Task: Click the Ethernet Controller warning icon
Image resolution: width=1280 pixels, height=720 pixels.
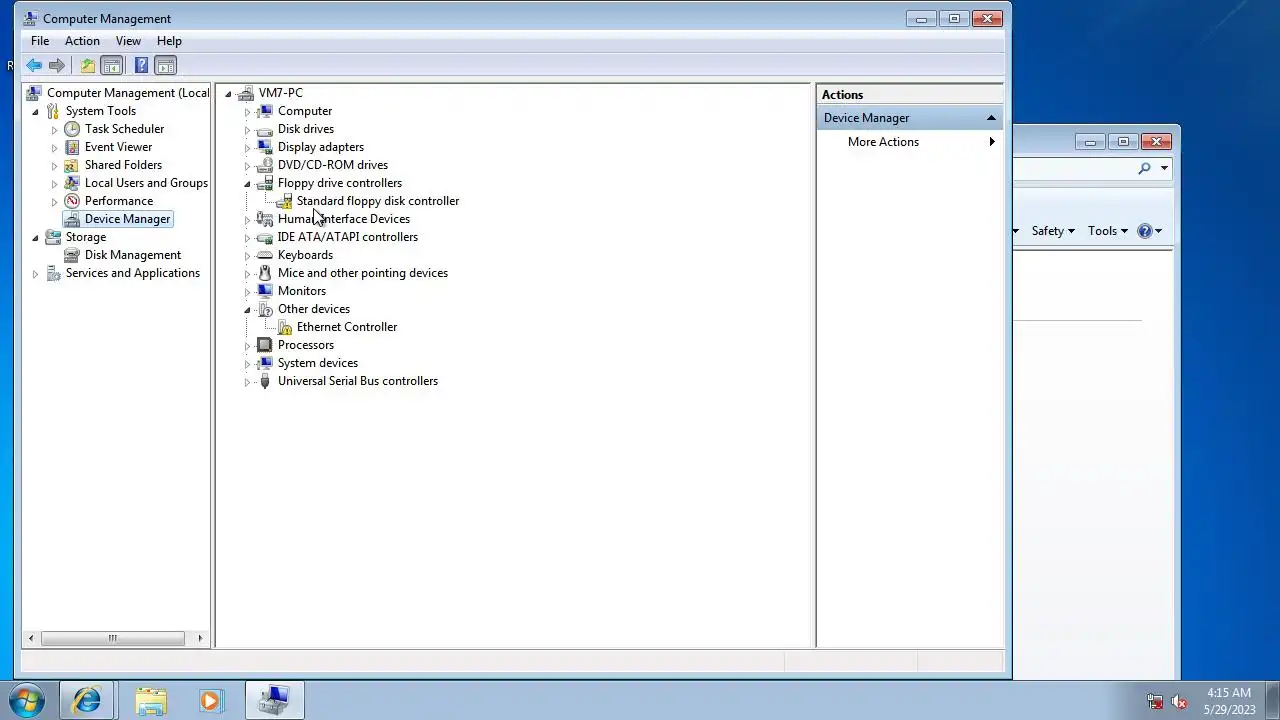Action: 284,327
